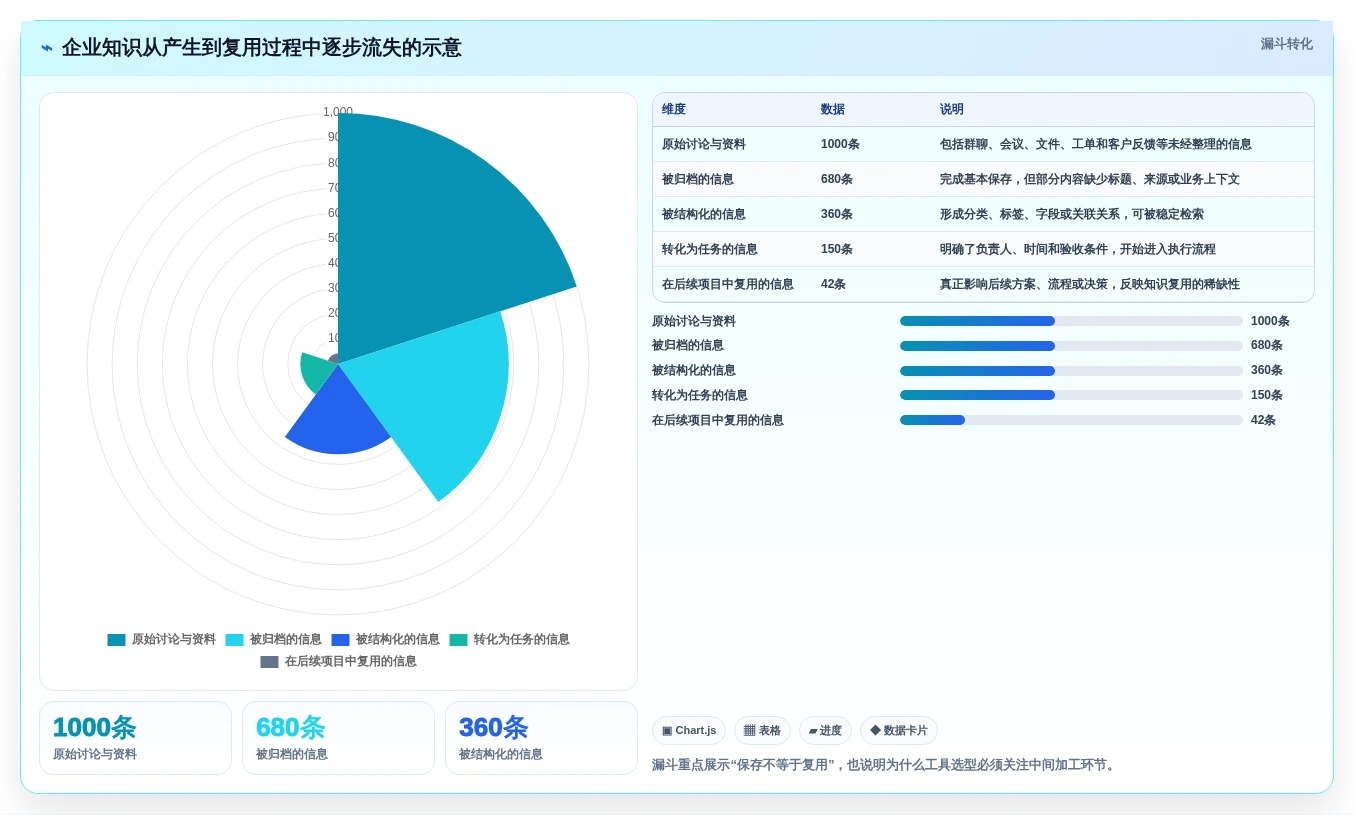Click the 数据卡片 tag chip
The width and height of the screenshot is (1354, 815).
click(x=899, y=731)
